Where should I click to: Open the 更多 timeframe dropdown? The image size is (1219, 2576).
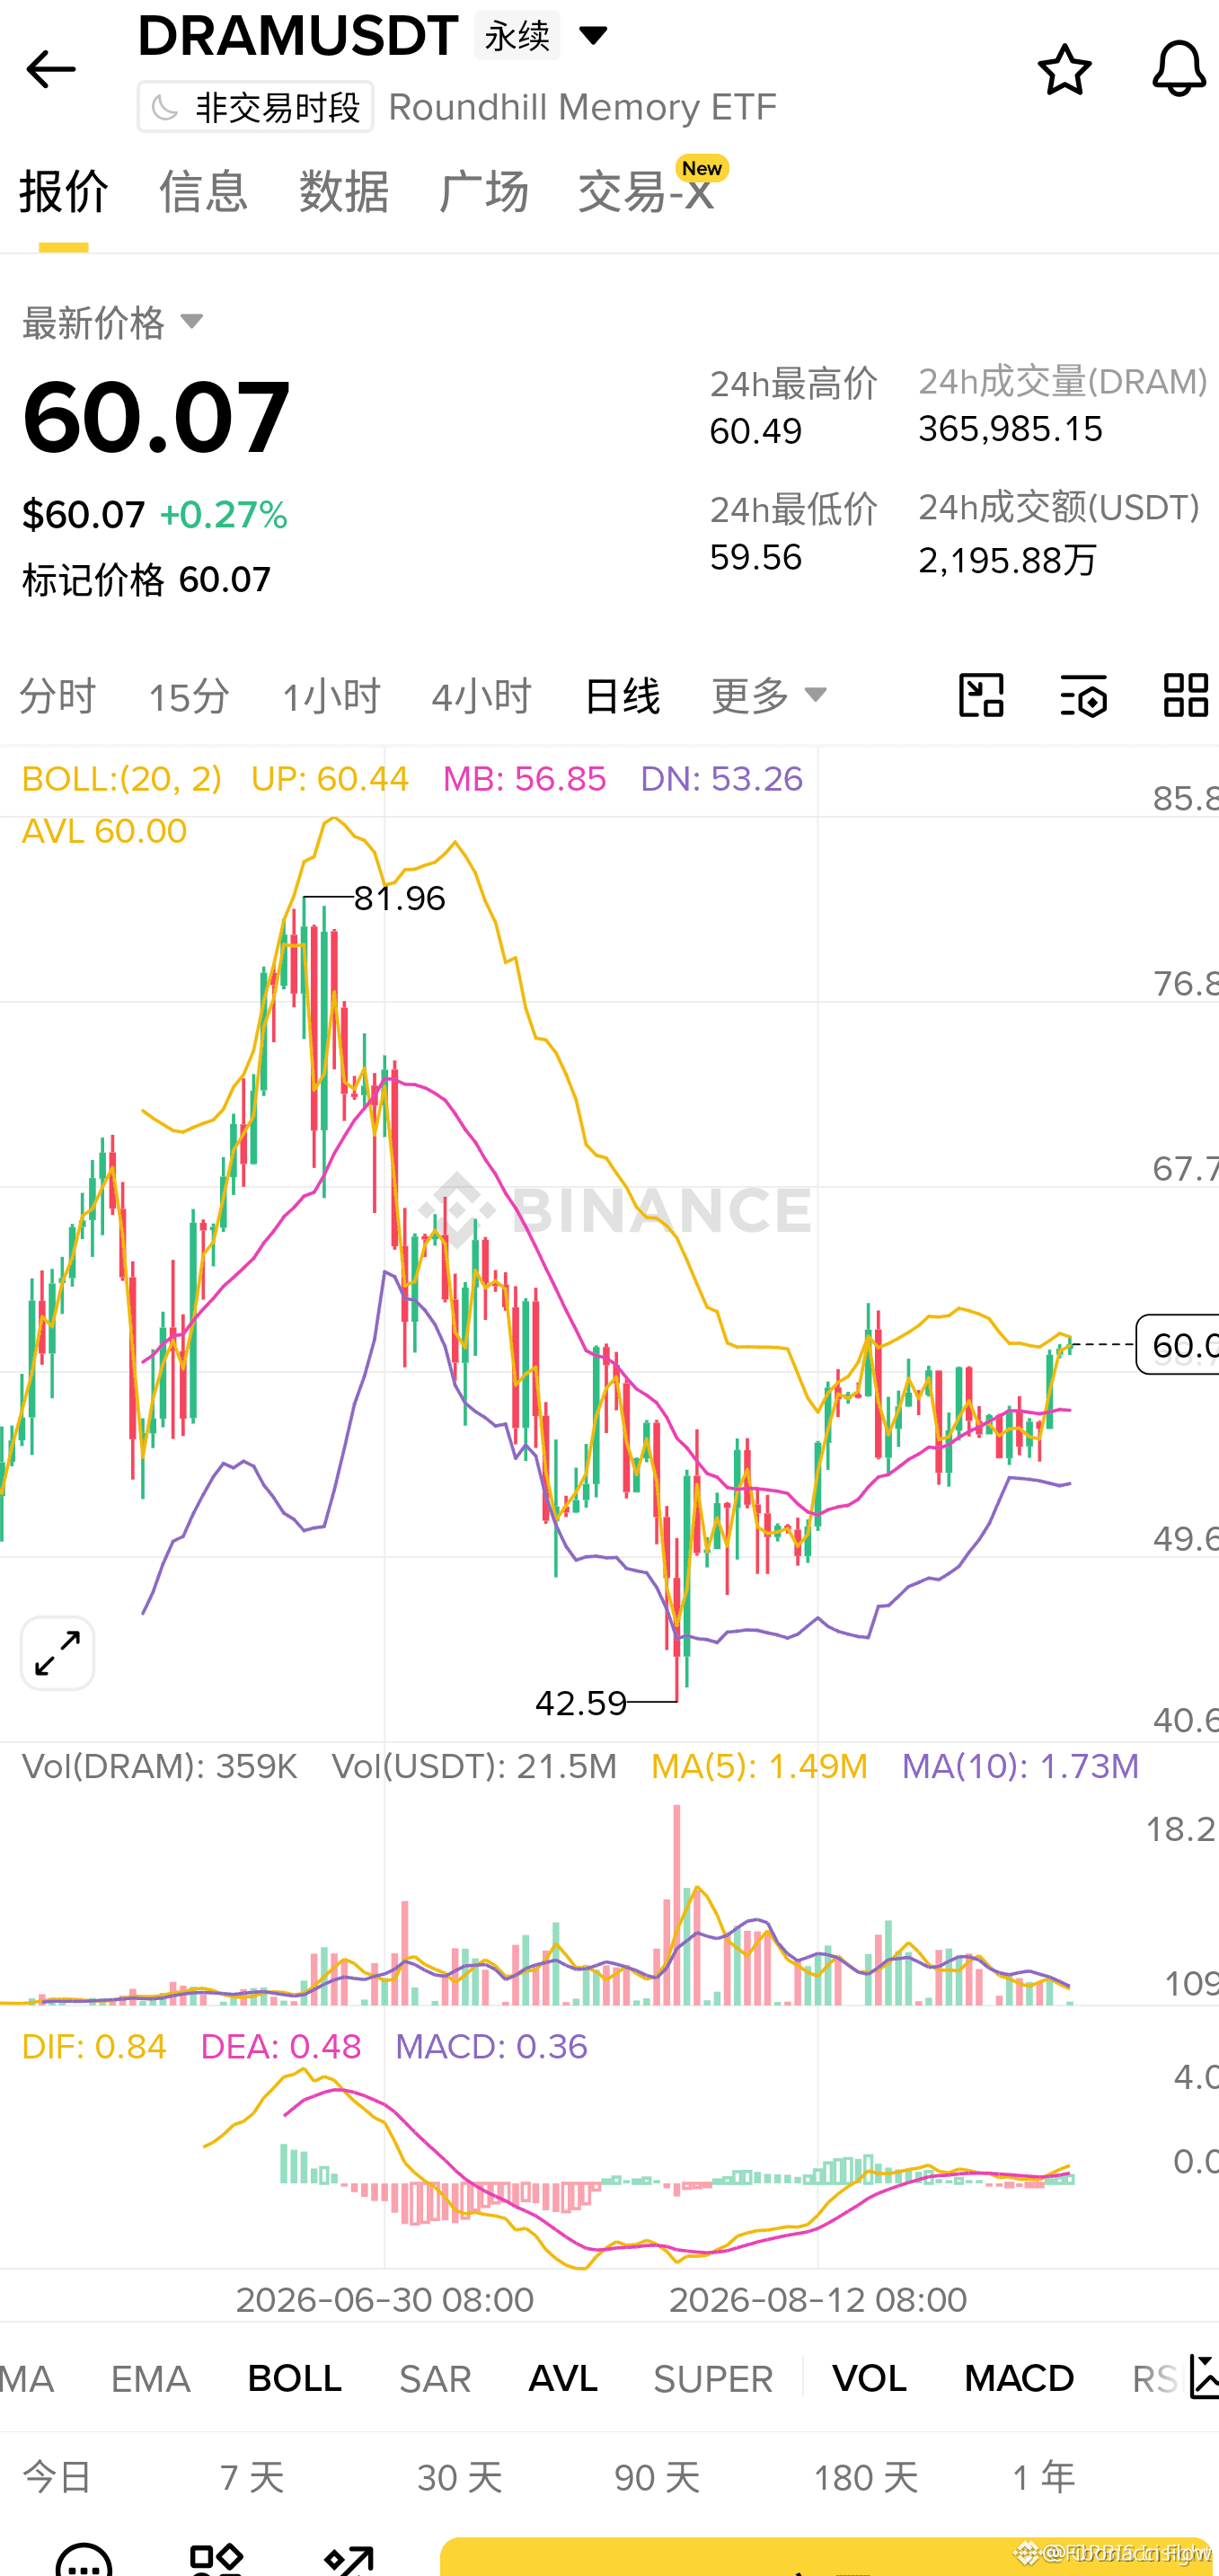pos(770,695)
